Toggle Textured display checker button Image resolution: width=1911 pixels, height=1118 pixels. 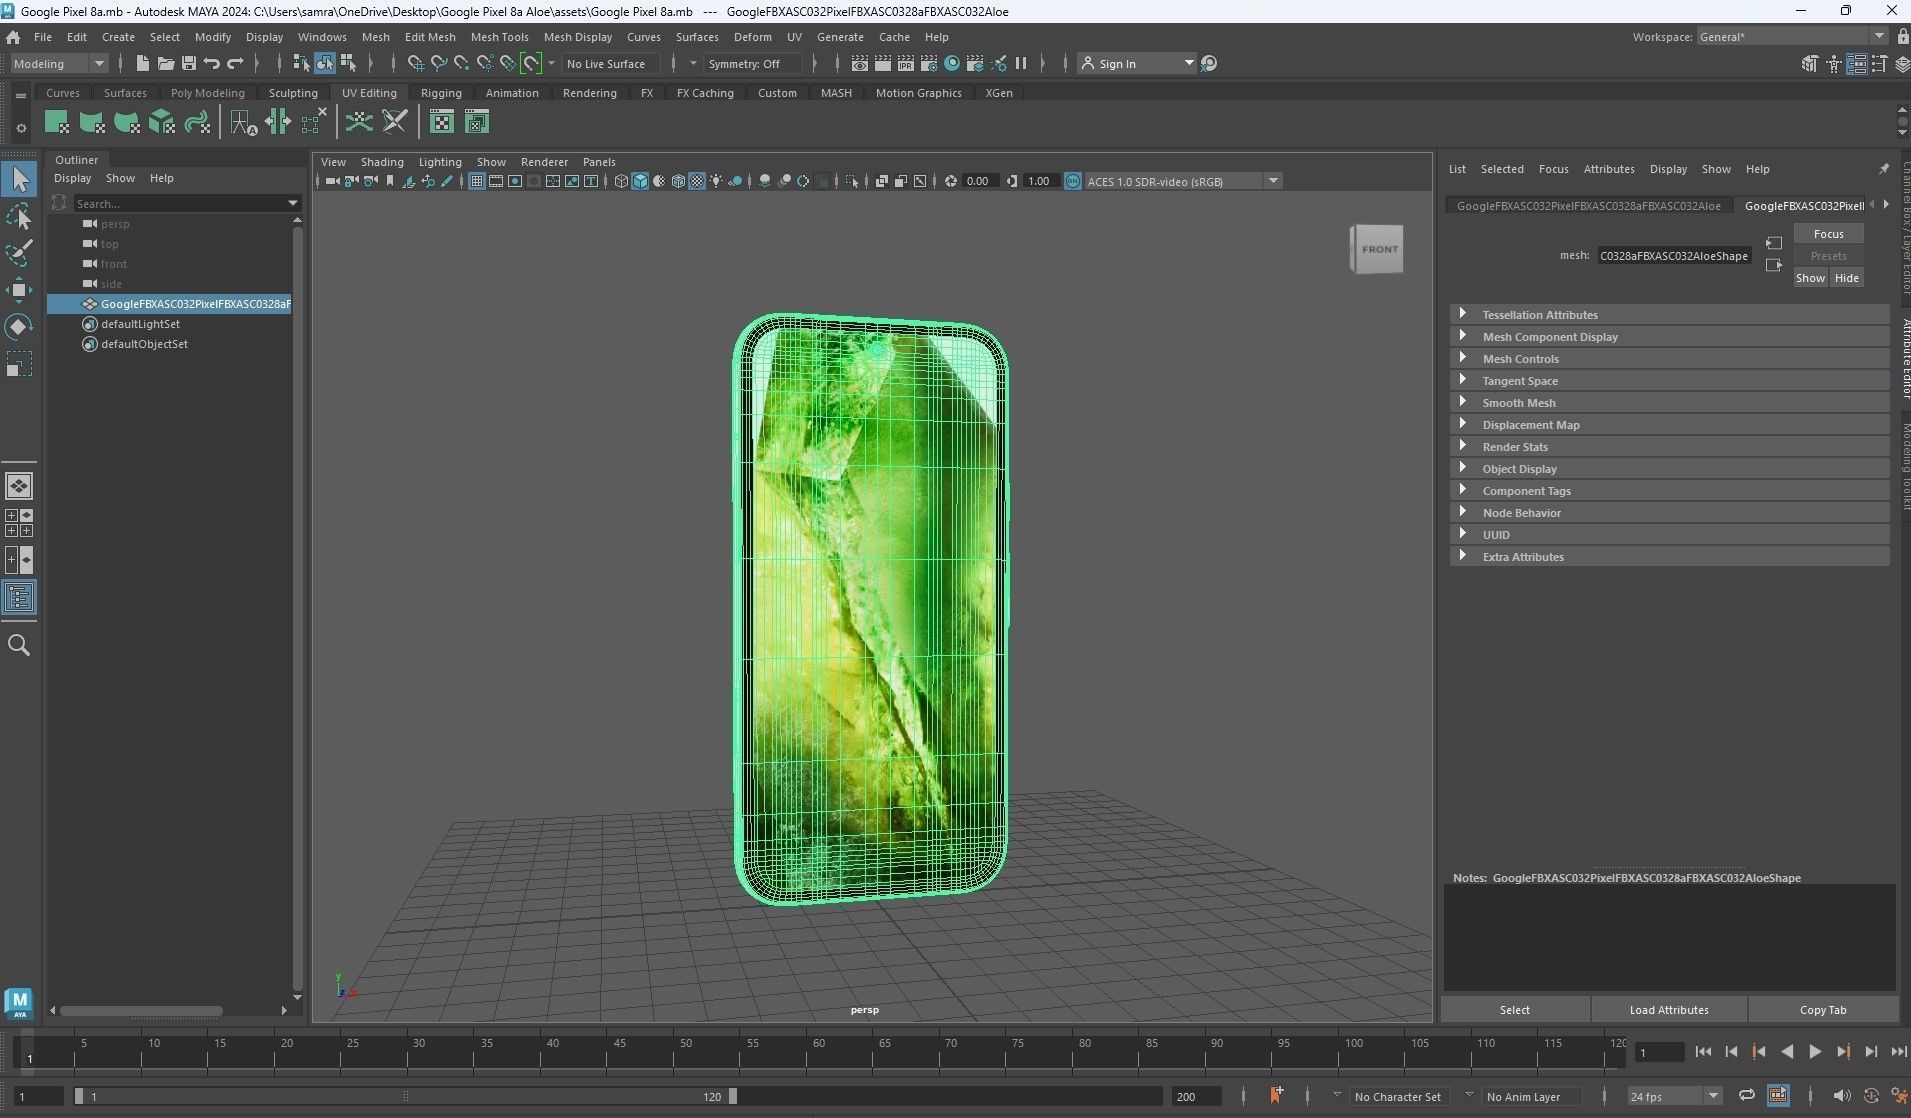point(698,181)
